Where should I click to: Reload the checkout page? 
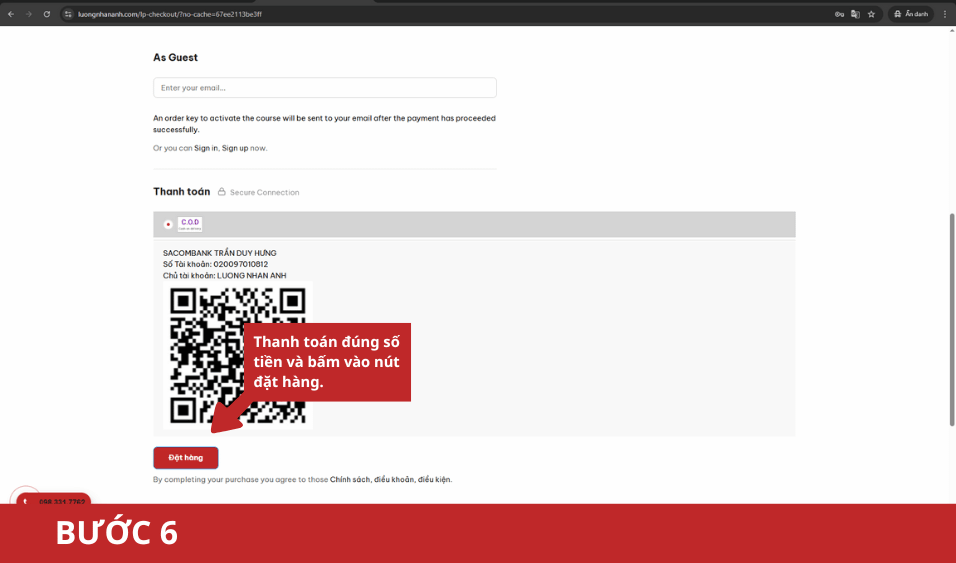pos(46,14)
